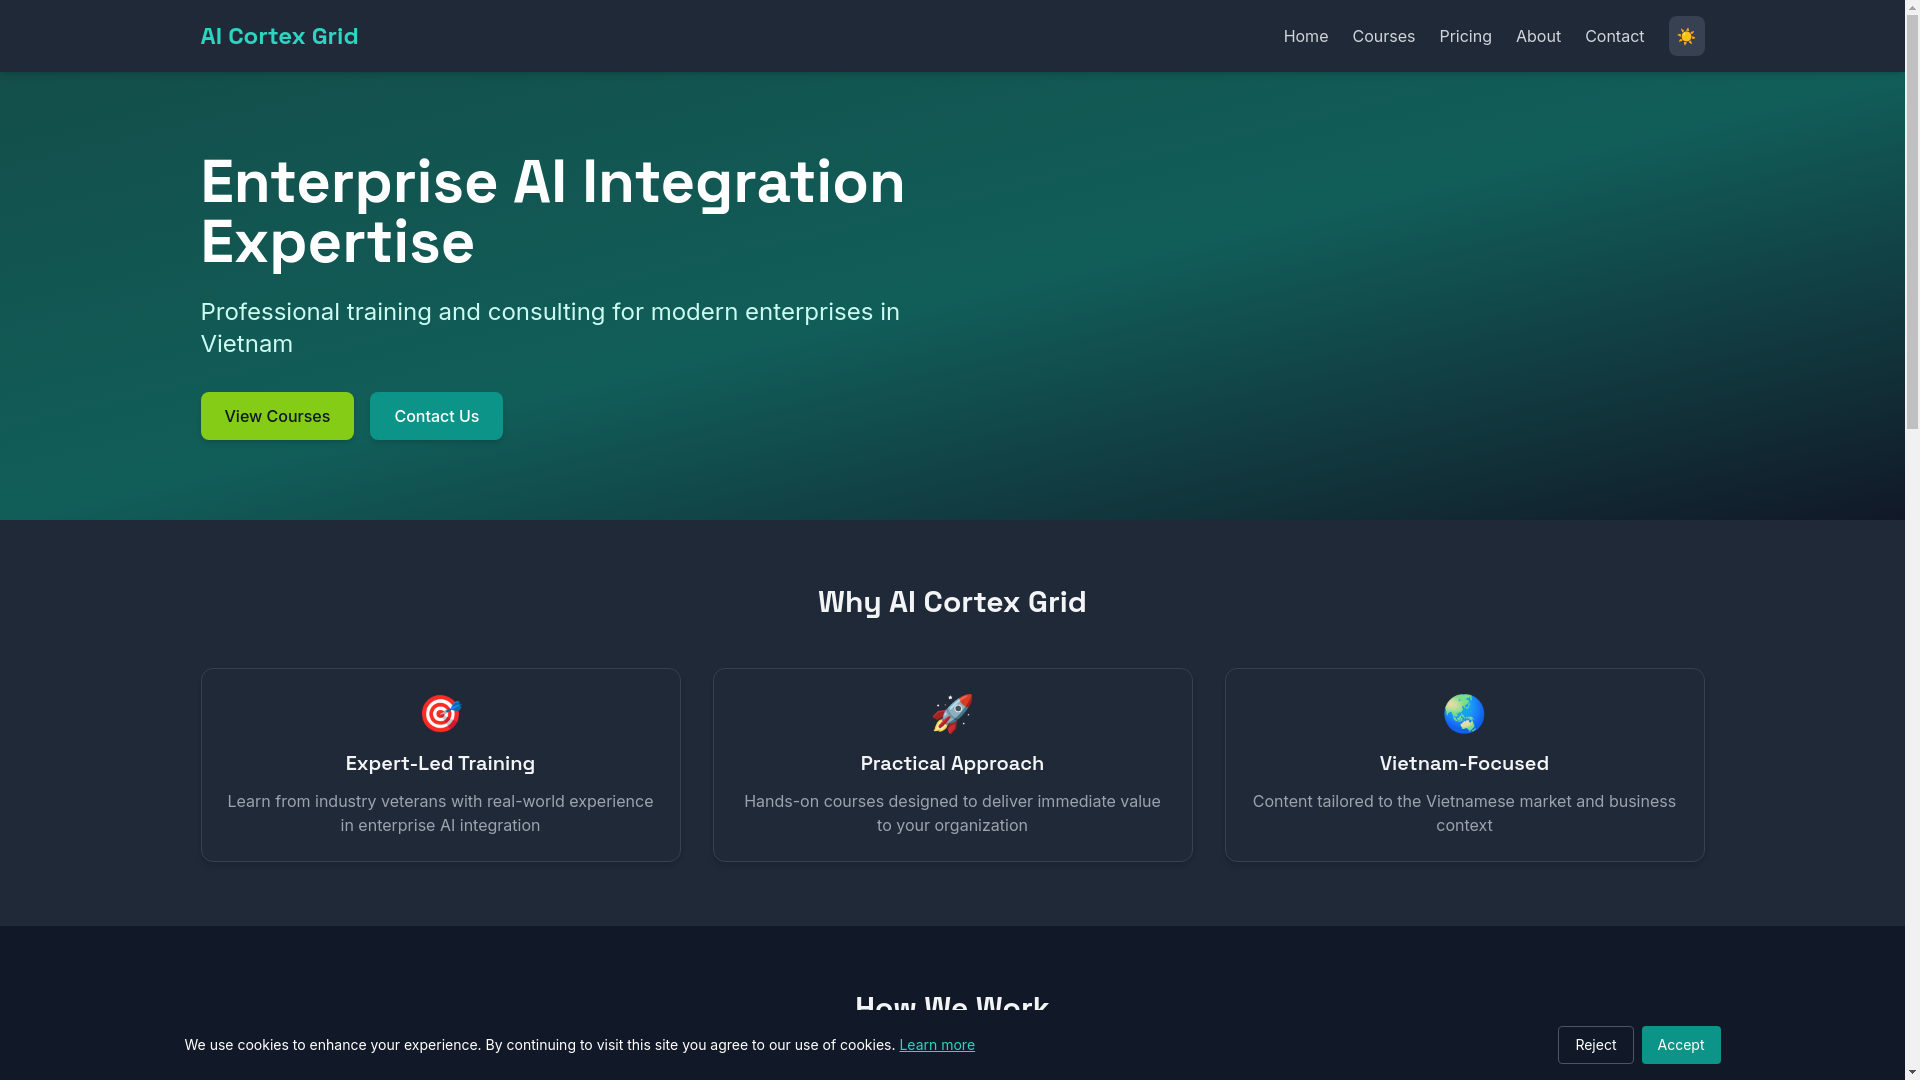Select the Expert-Led Training card title

[440, 763]
